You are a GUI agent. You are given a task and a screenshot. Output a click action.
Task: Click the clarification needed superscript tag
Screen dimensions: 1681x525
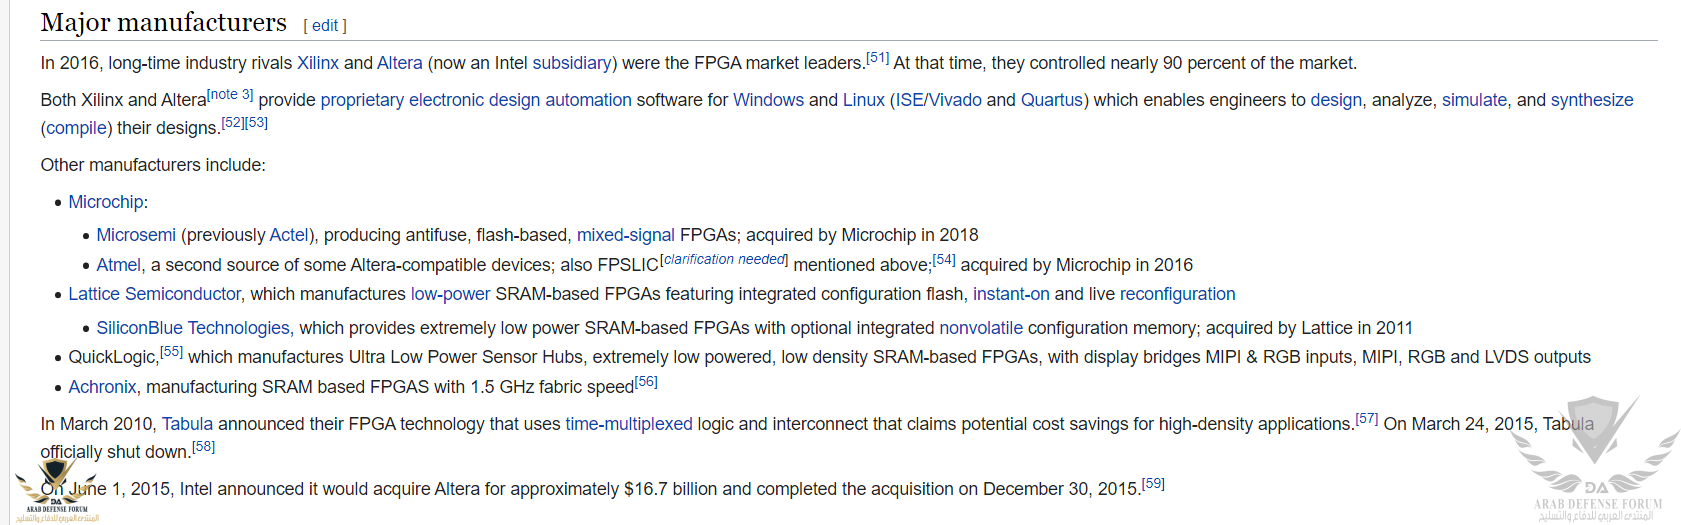click(x=724, y=260)
